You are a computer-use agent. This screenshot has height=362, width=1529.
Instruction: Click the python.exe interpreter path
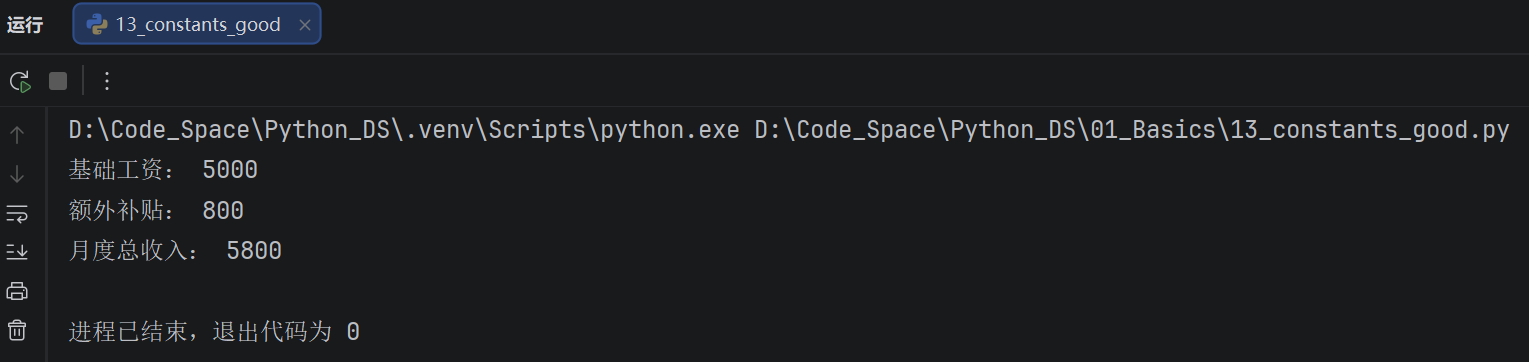coord(404,130)
